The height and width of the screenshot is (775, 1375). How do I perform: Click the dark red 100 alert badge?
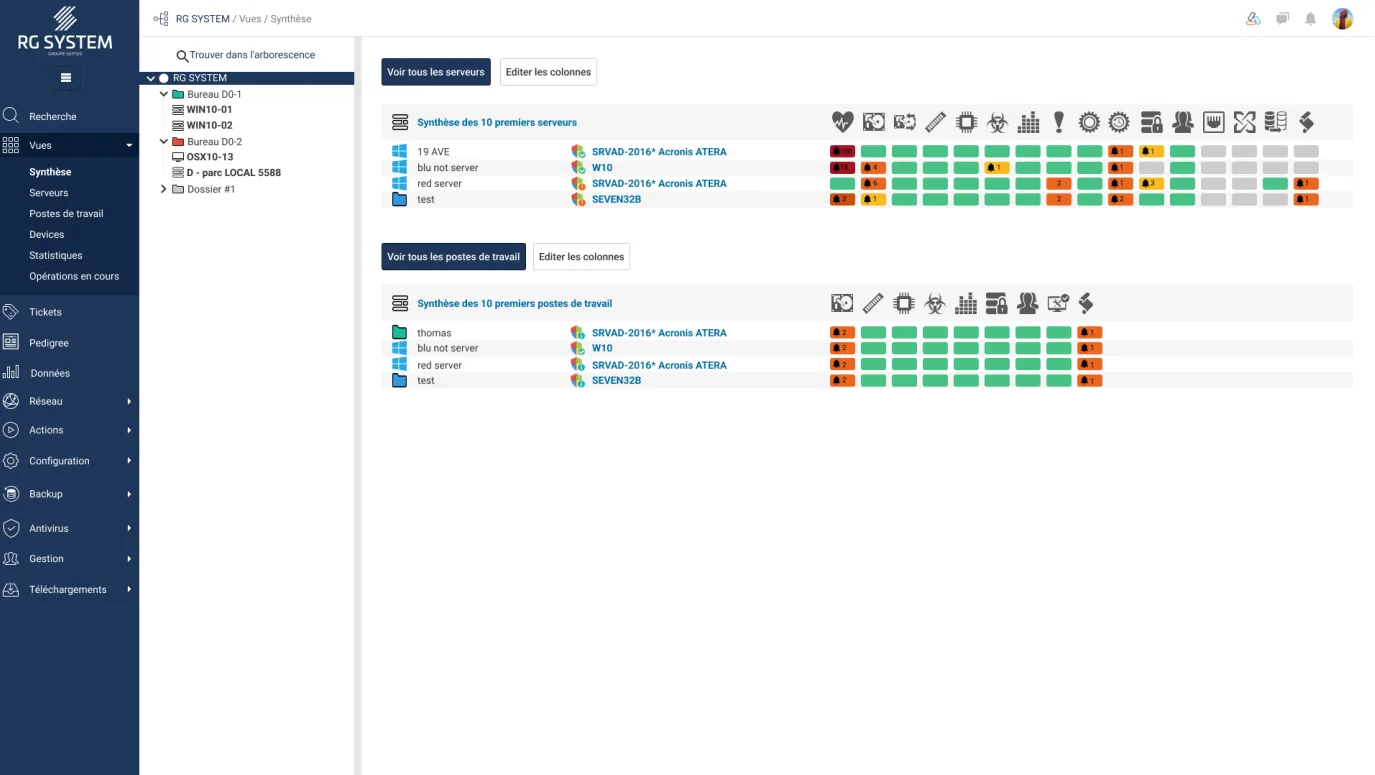[x=842, y=152]
